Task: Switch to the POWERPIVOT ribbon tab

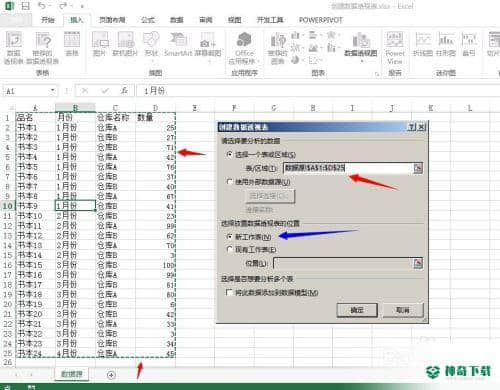Action: point(321,20)
